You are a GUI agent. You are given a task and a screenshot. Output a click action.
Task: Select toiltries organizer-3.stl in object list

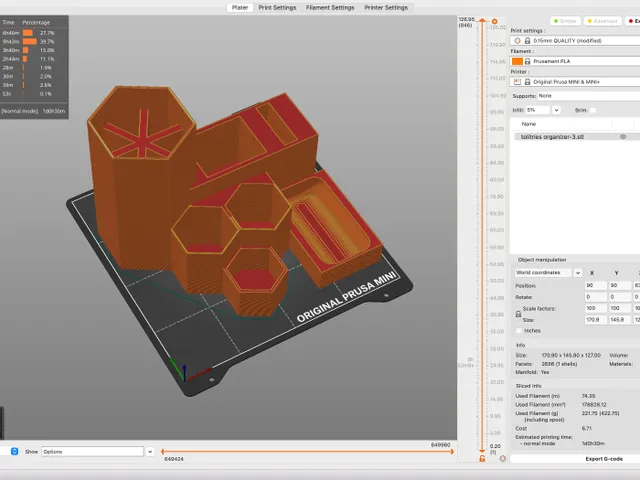[552, 137]
